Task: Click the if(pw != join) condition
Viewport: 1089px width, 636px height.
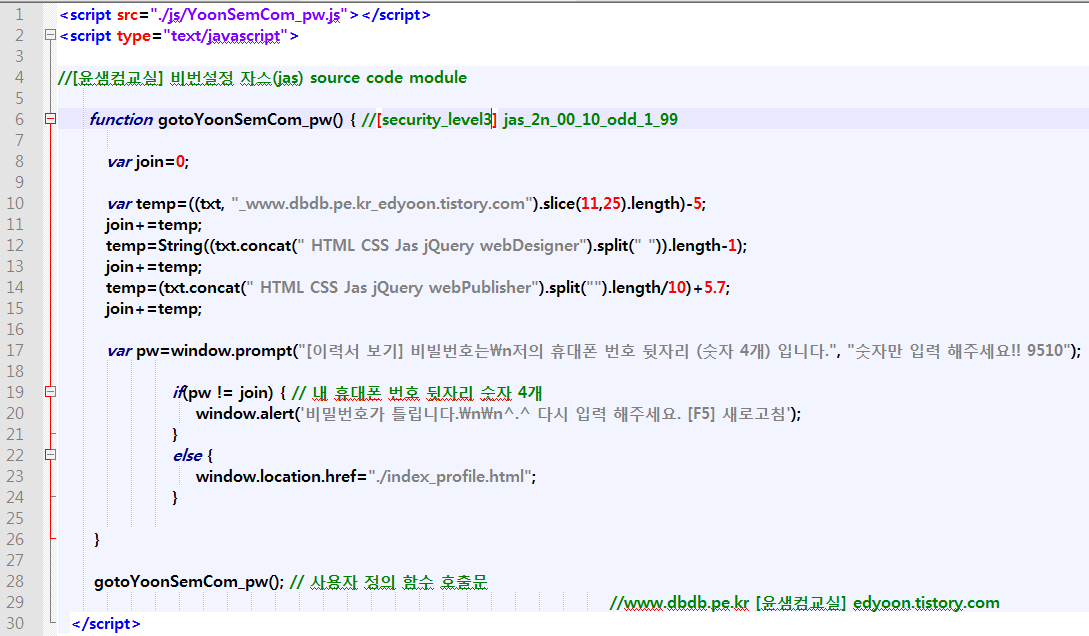Action: [224, 392]
